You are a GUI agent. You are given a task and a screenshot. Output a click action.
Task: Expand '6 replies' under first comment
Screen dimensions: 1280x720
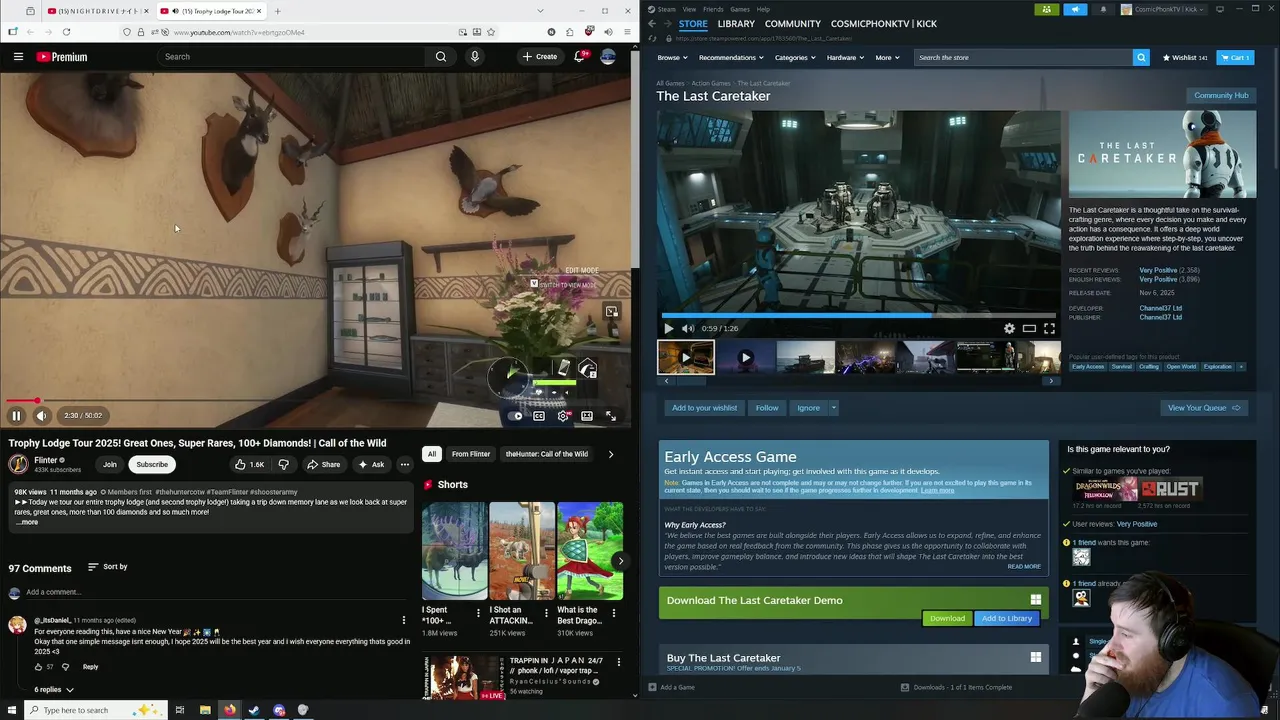pos(54,690)
